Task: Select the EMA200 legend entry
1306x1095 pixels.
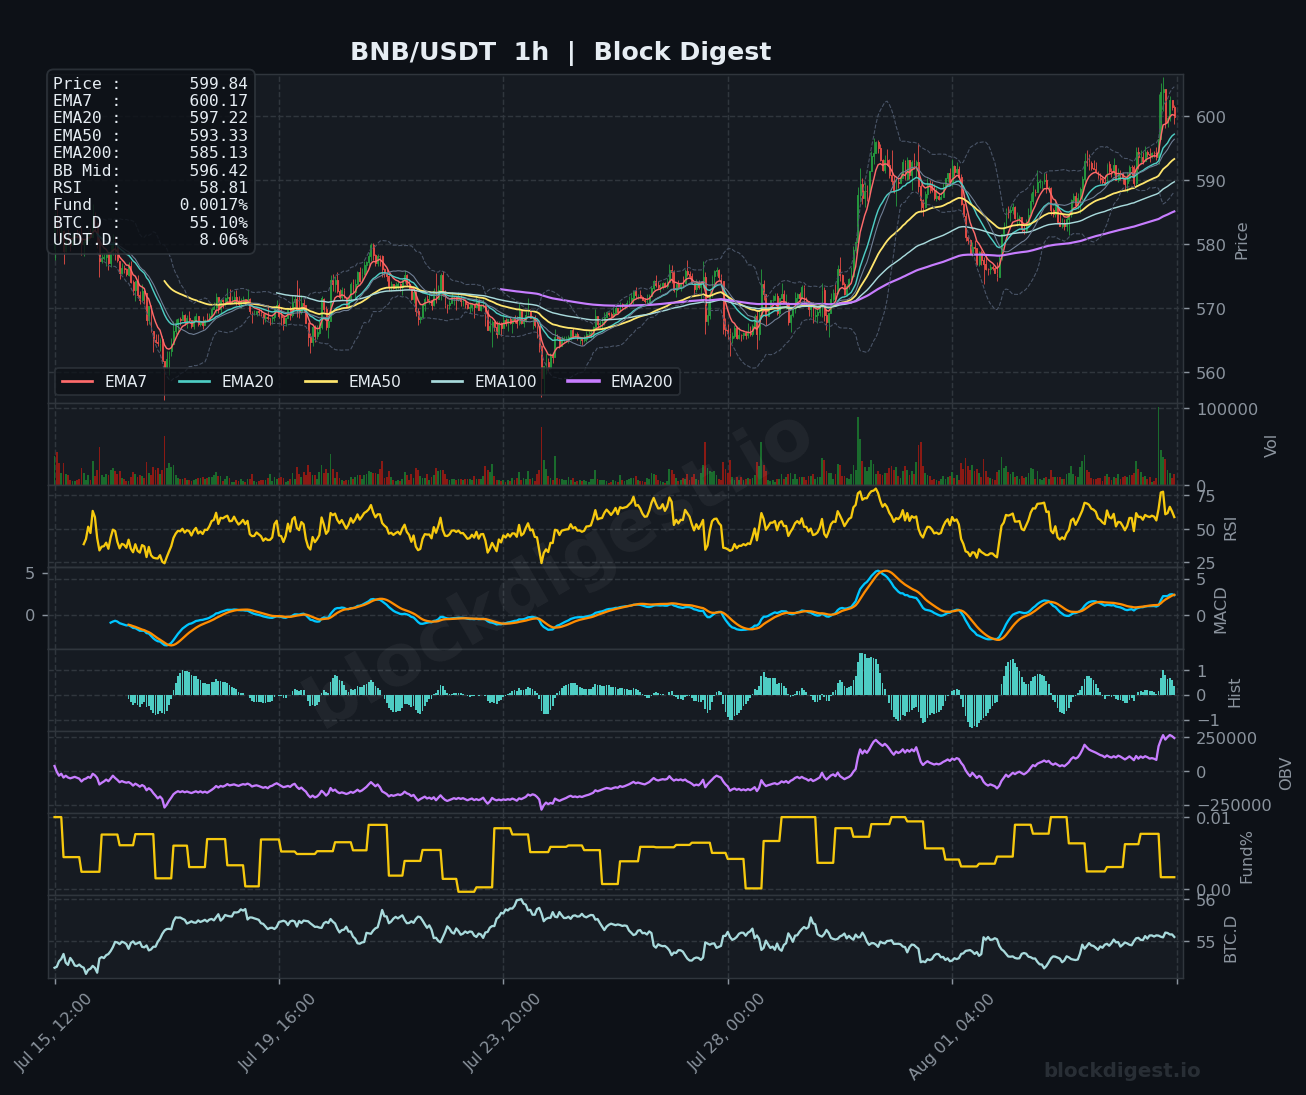Action: pos(619,382)
